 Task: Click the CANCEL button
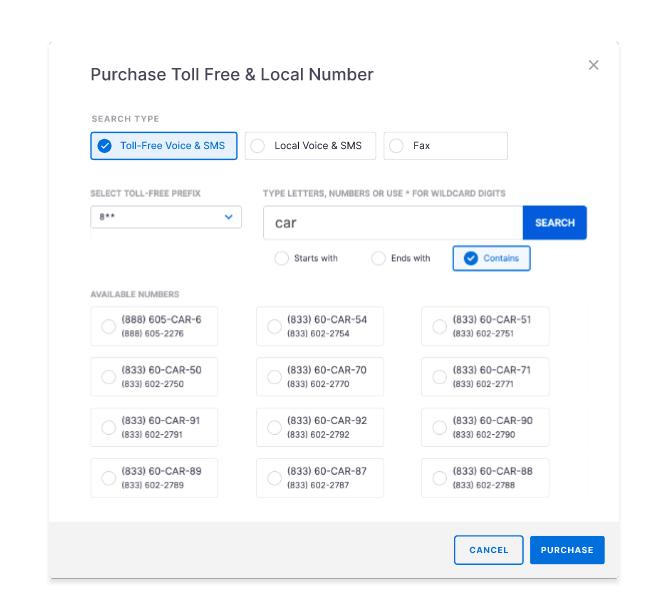pos(489,550)
